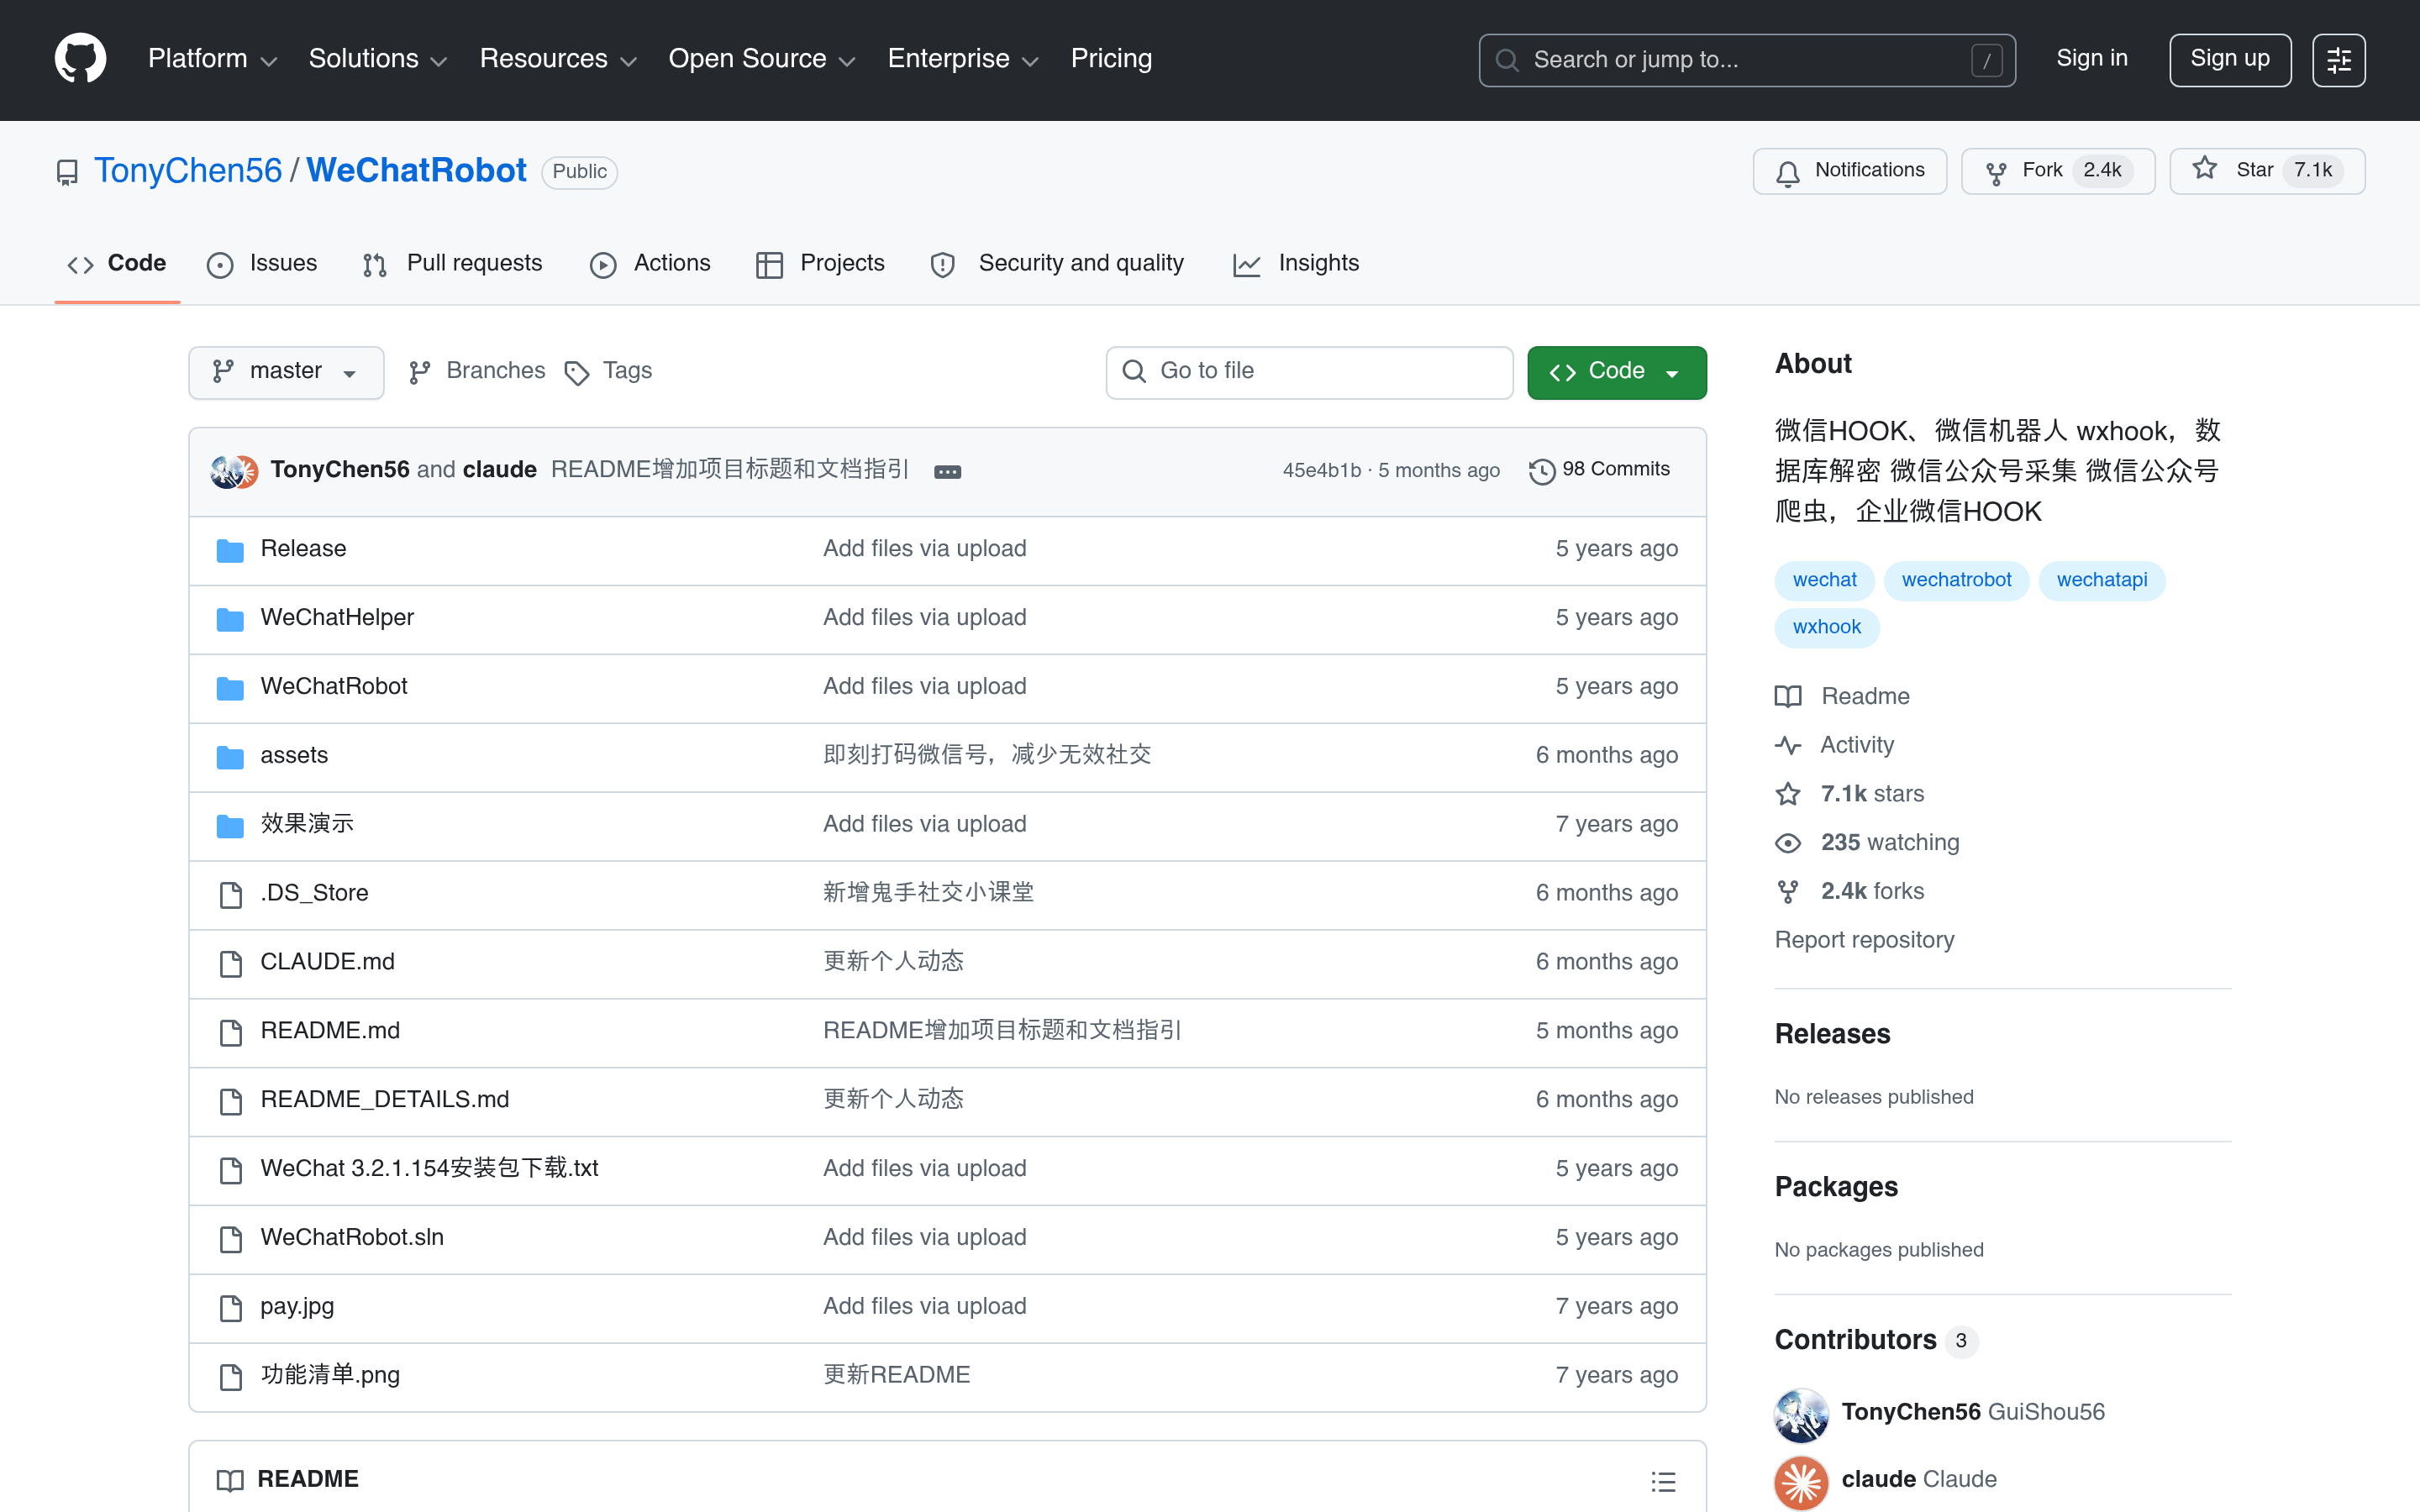Viewport: 2420px width, 1512px height.
Task: Click commit hash 45e4b1b
Action: point(1321,471)
